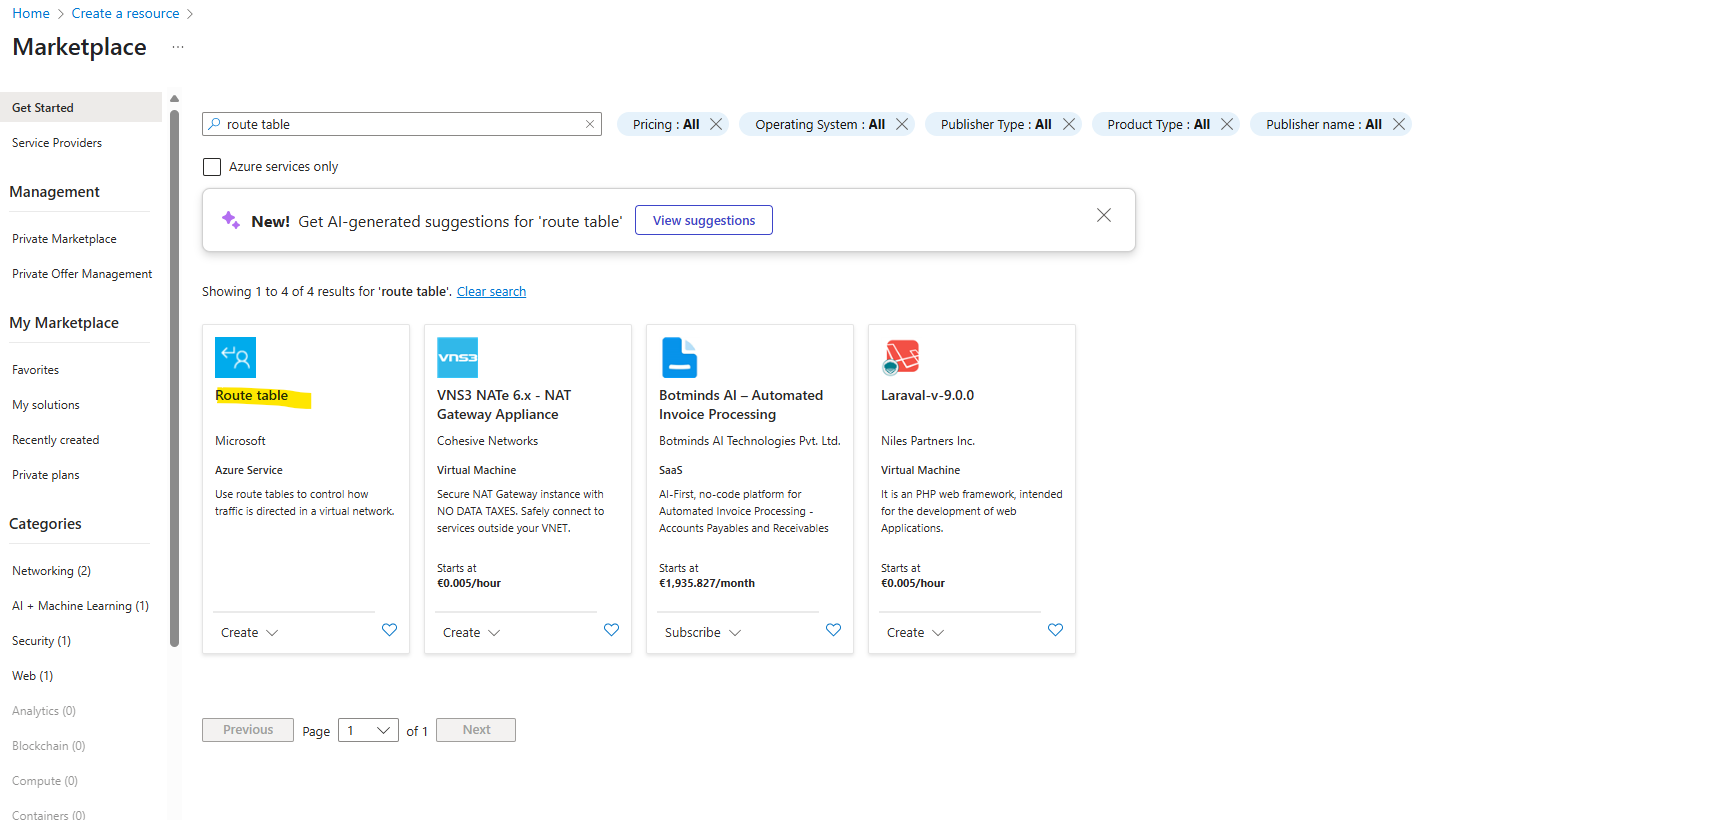Click the AI sparkle icon in banner

point(231,220)
